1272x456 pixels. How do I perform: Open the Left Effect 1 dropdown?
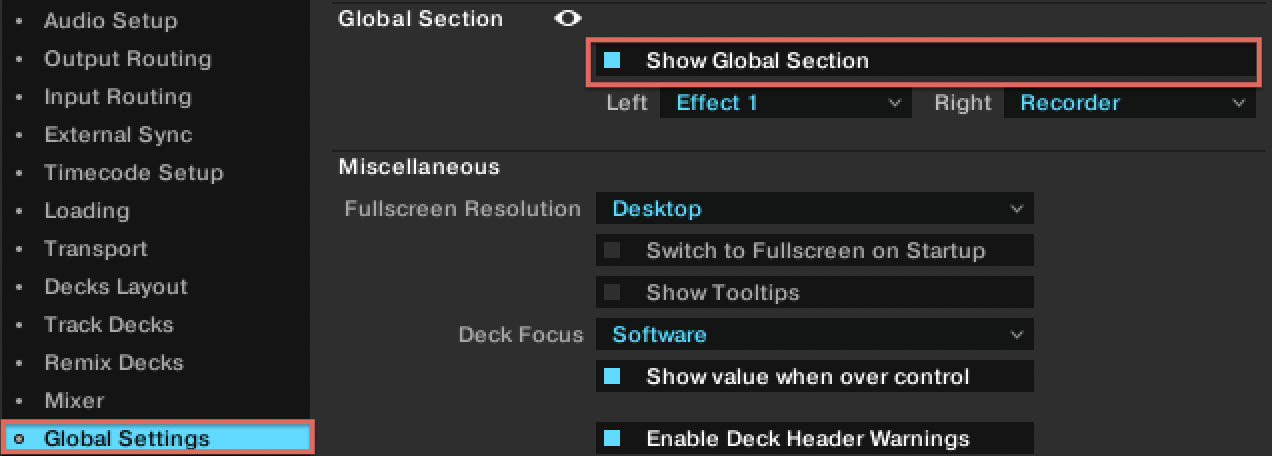click(786, 103)
